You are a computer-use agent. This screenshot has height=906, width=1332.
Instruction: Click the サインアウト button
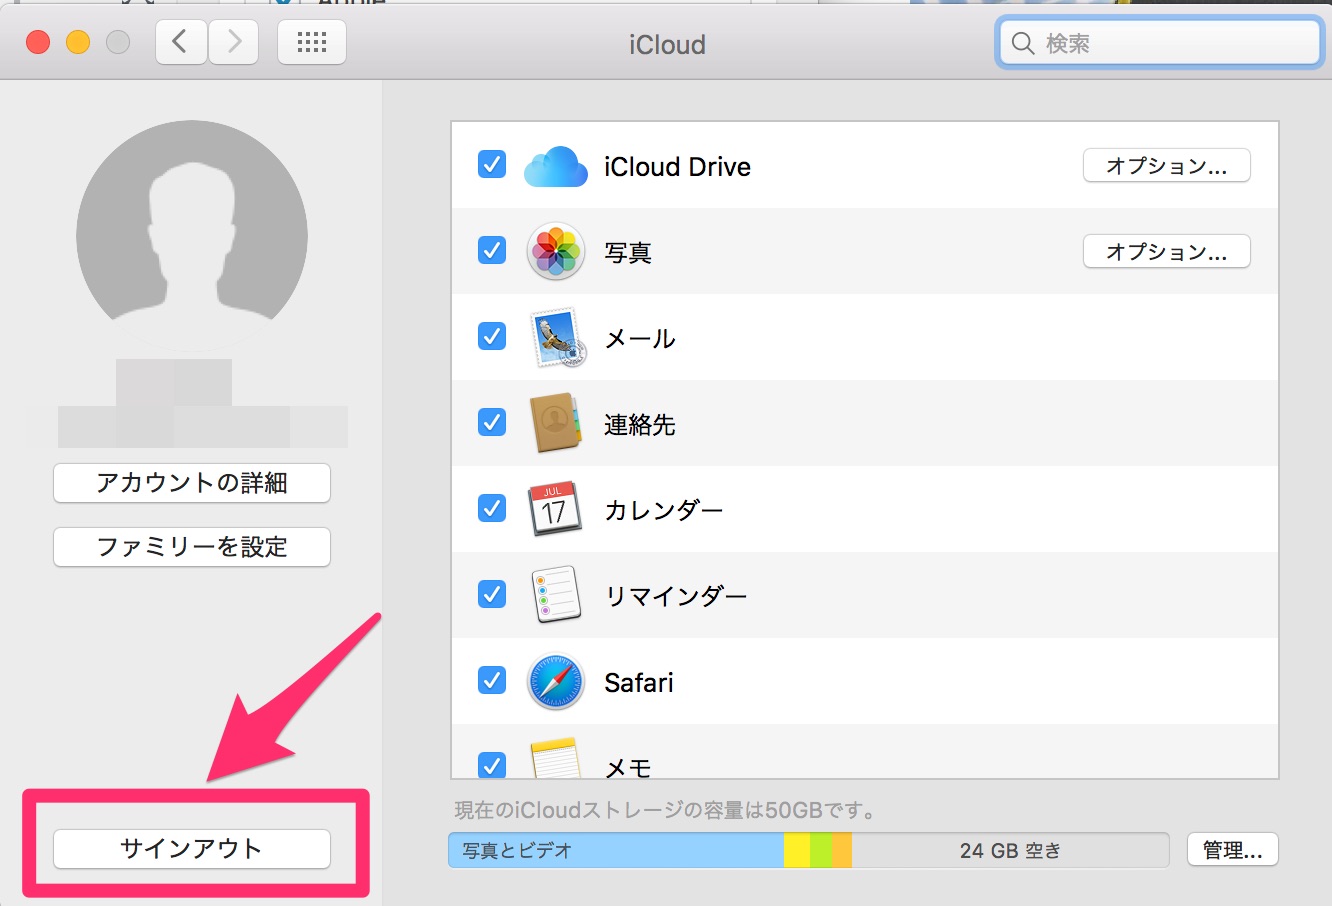192,849
